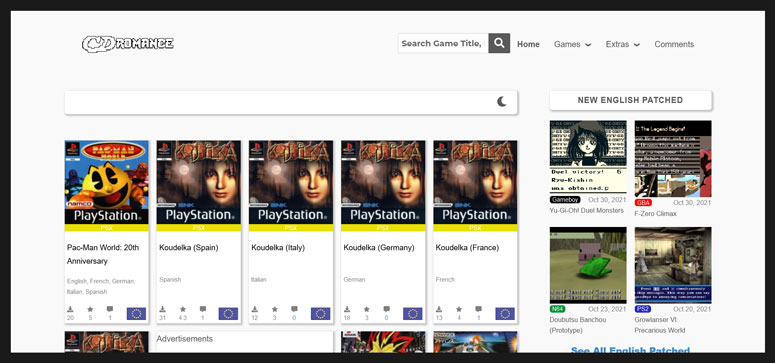Click the 'Italian' language text on Koudelka (Italy)
This screenshot has height=363, width=775.
[x=258, y=279]
